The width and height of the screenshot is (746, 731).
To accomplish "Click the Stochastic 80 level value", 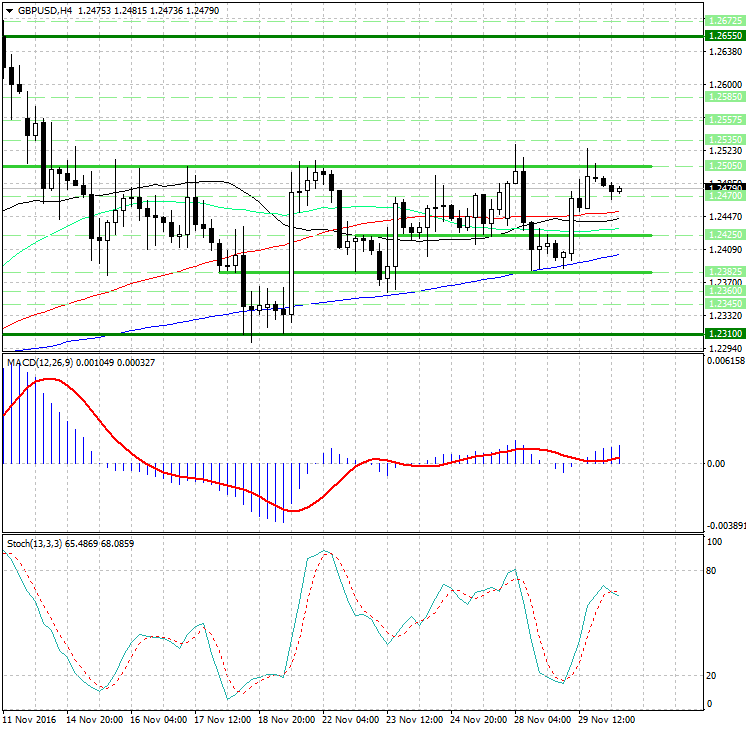I will (714, 571).
